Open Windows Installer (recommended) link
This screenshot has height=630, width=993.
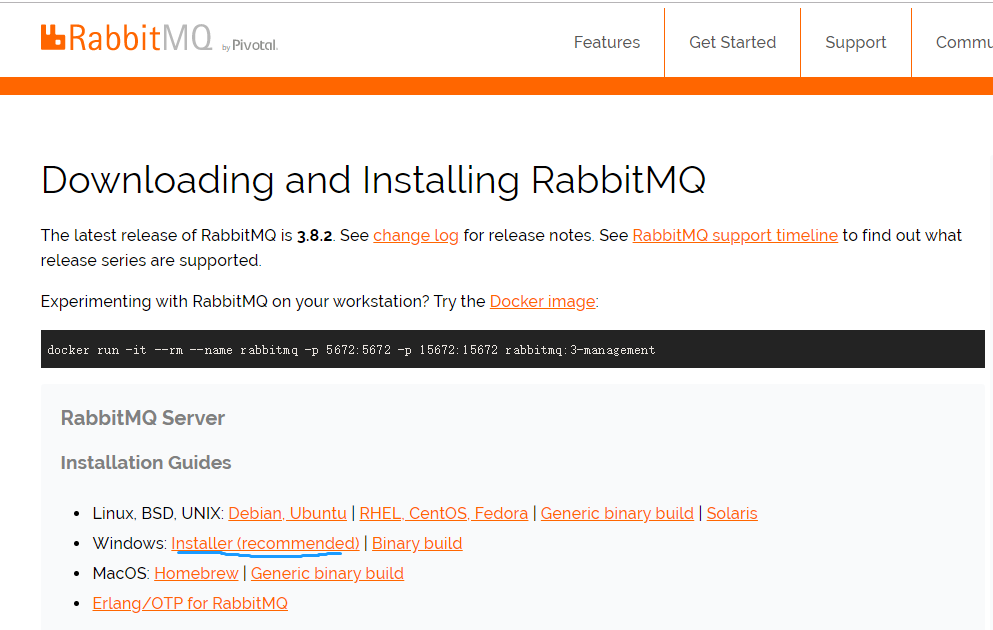click(265, 543)
